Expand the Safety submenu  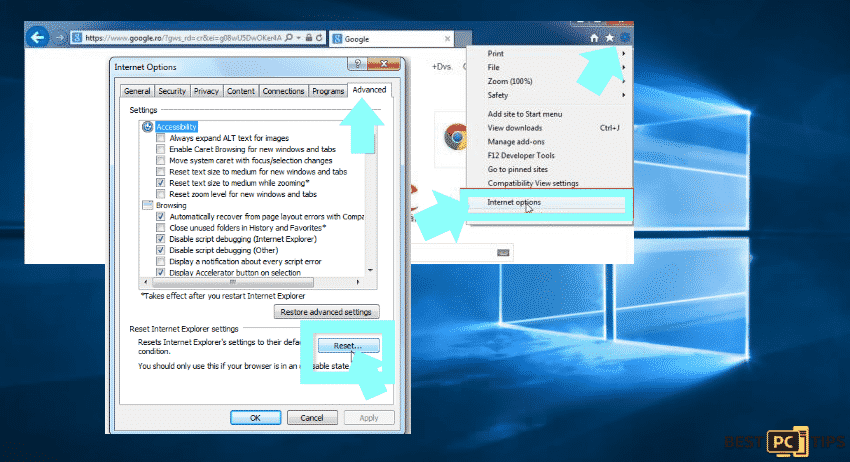(551, 95)
